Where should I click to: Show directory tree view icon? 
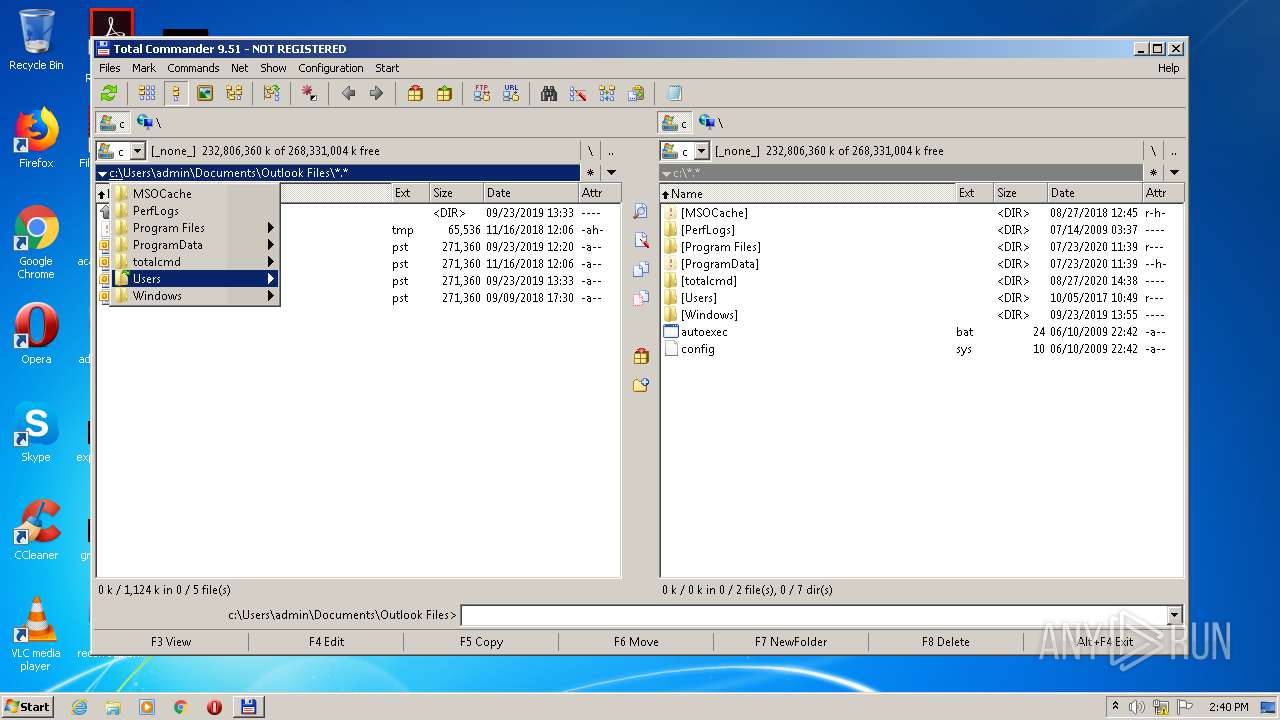[234, 93]
